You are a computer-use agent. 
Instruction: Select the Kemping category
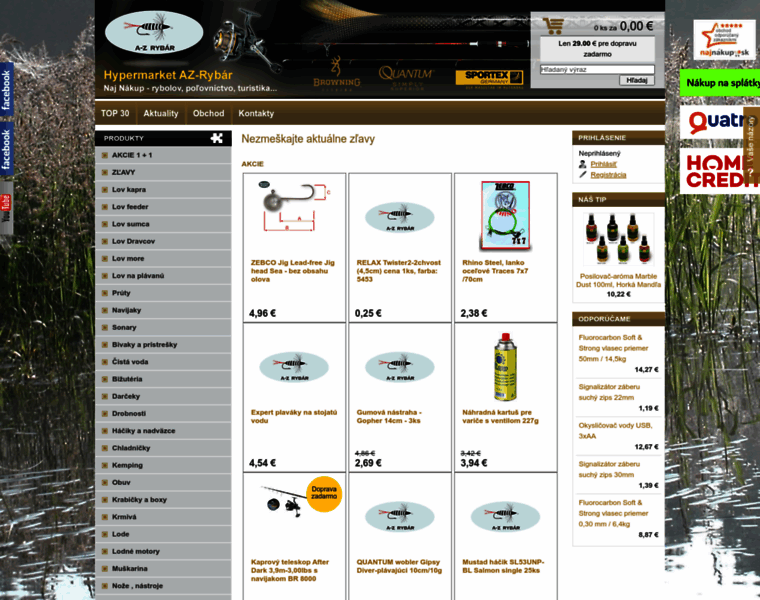163,465
